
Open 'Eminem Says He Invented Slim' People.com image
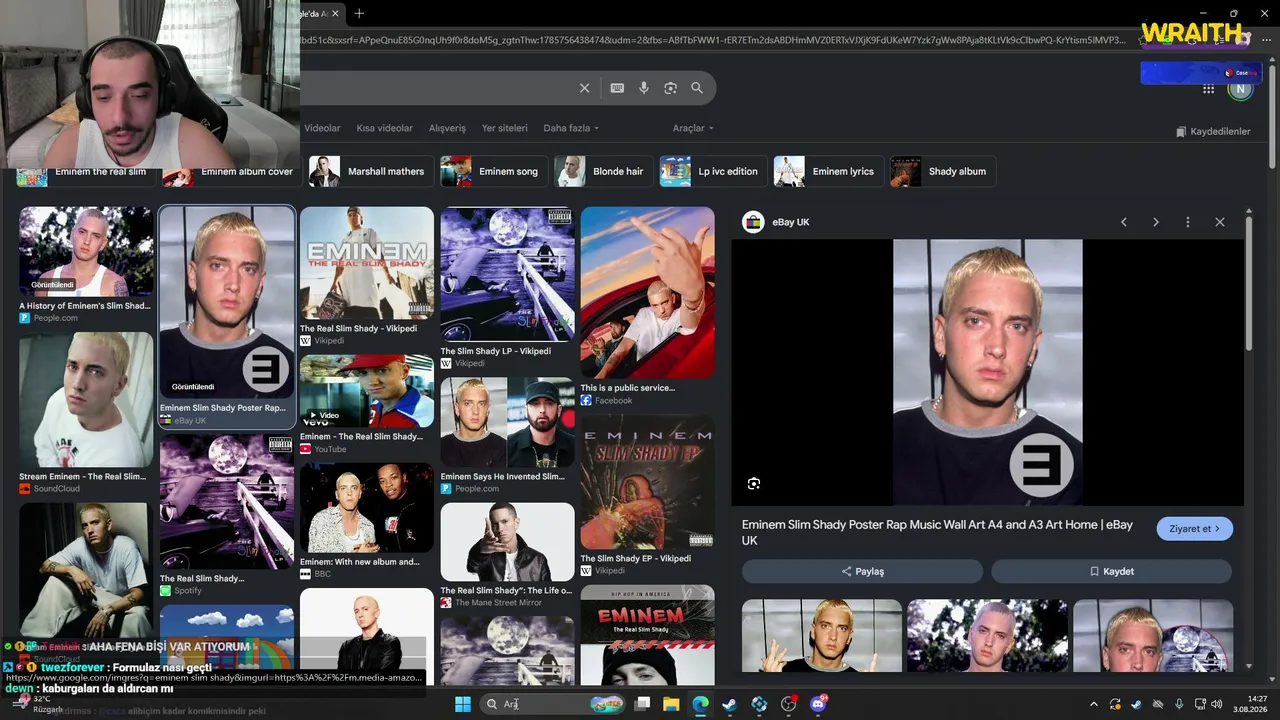coord(507,423)
